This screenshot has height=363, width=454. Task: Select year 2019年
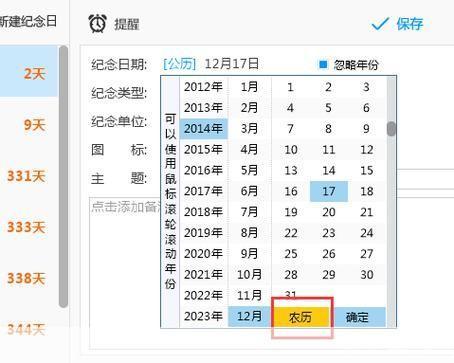[x=203, y=233]
